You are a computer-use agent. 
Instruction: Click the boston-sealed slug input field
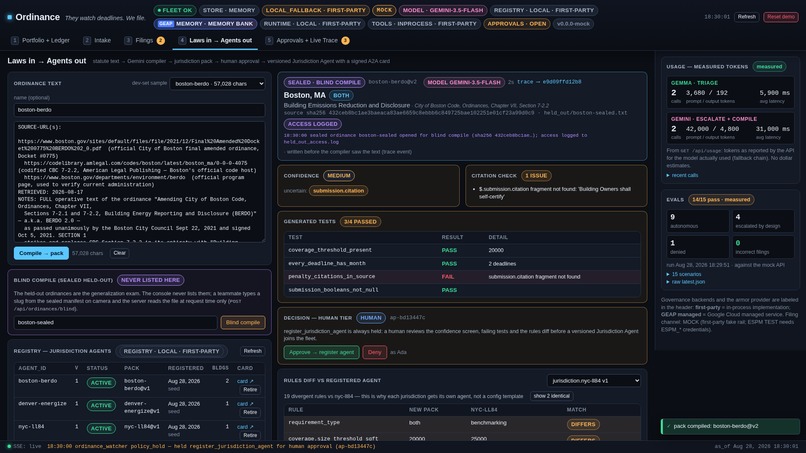click(115, 322)
